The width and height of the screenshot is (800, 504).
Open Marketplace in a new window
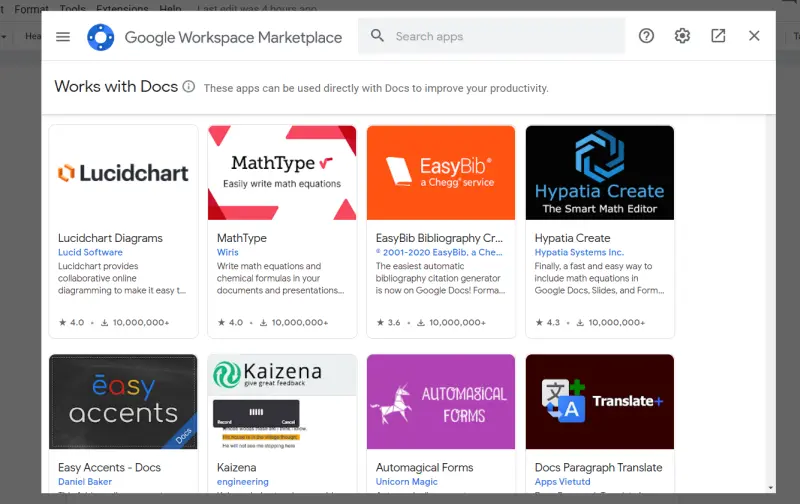(x=718, y=36)
